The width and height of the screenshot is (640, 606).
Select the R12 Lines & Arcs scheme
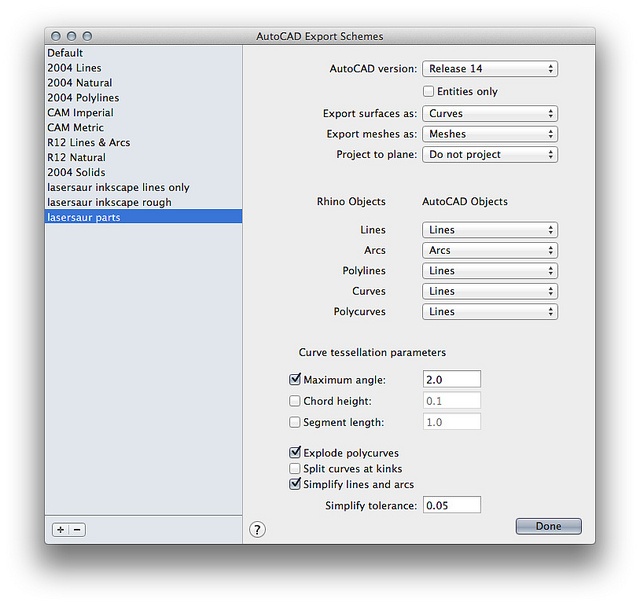tap(143, 142)
